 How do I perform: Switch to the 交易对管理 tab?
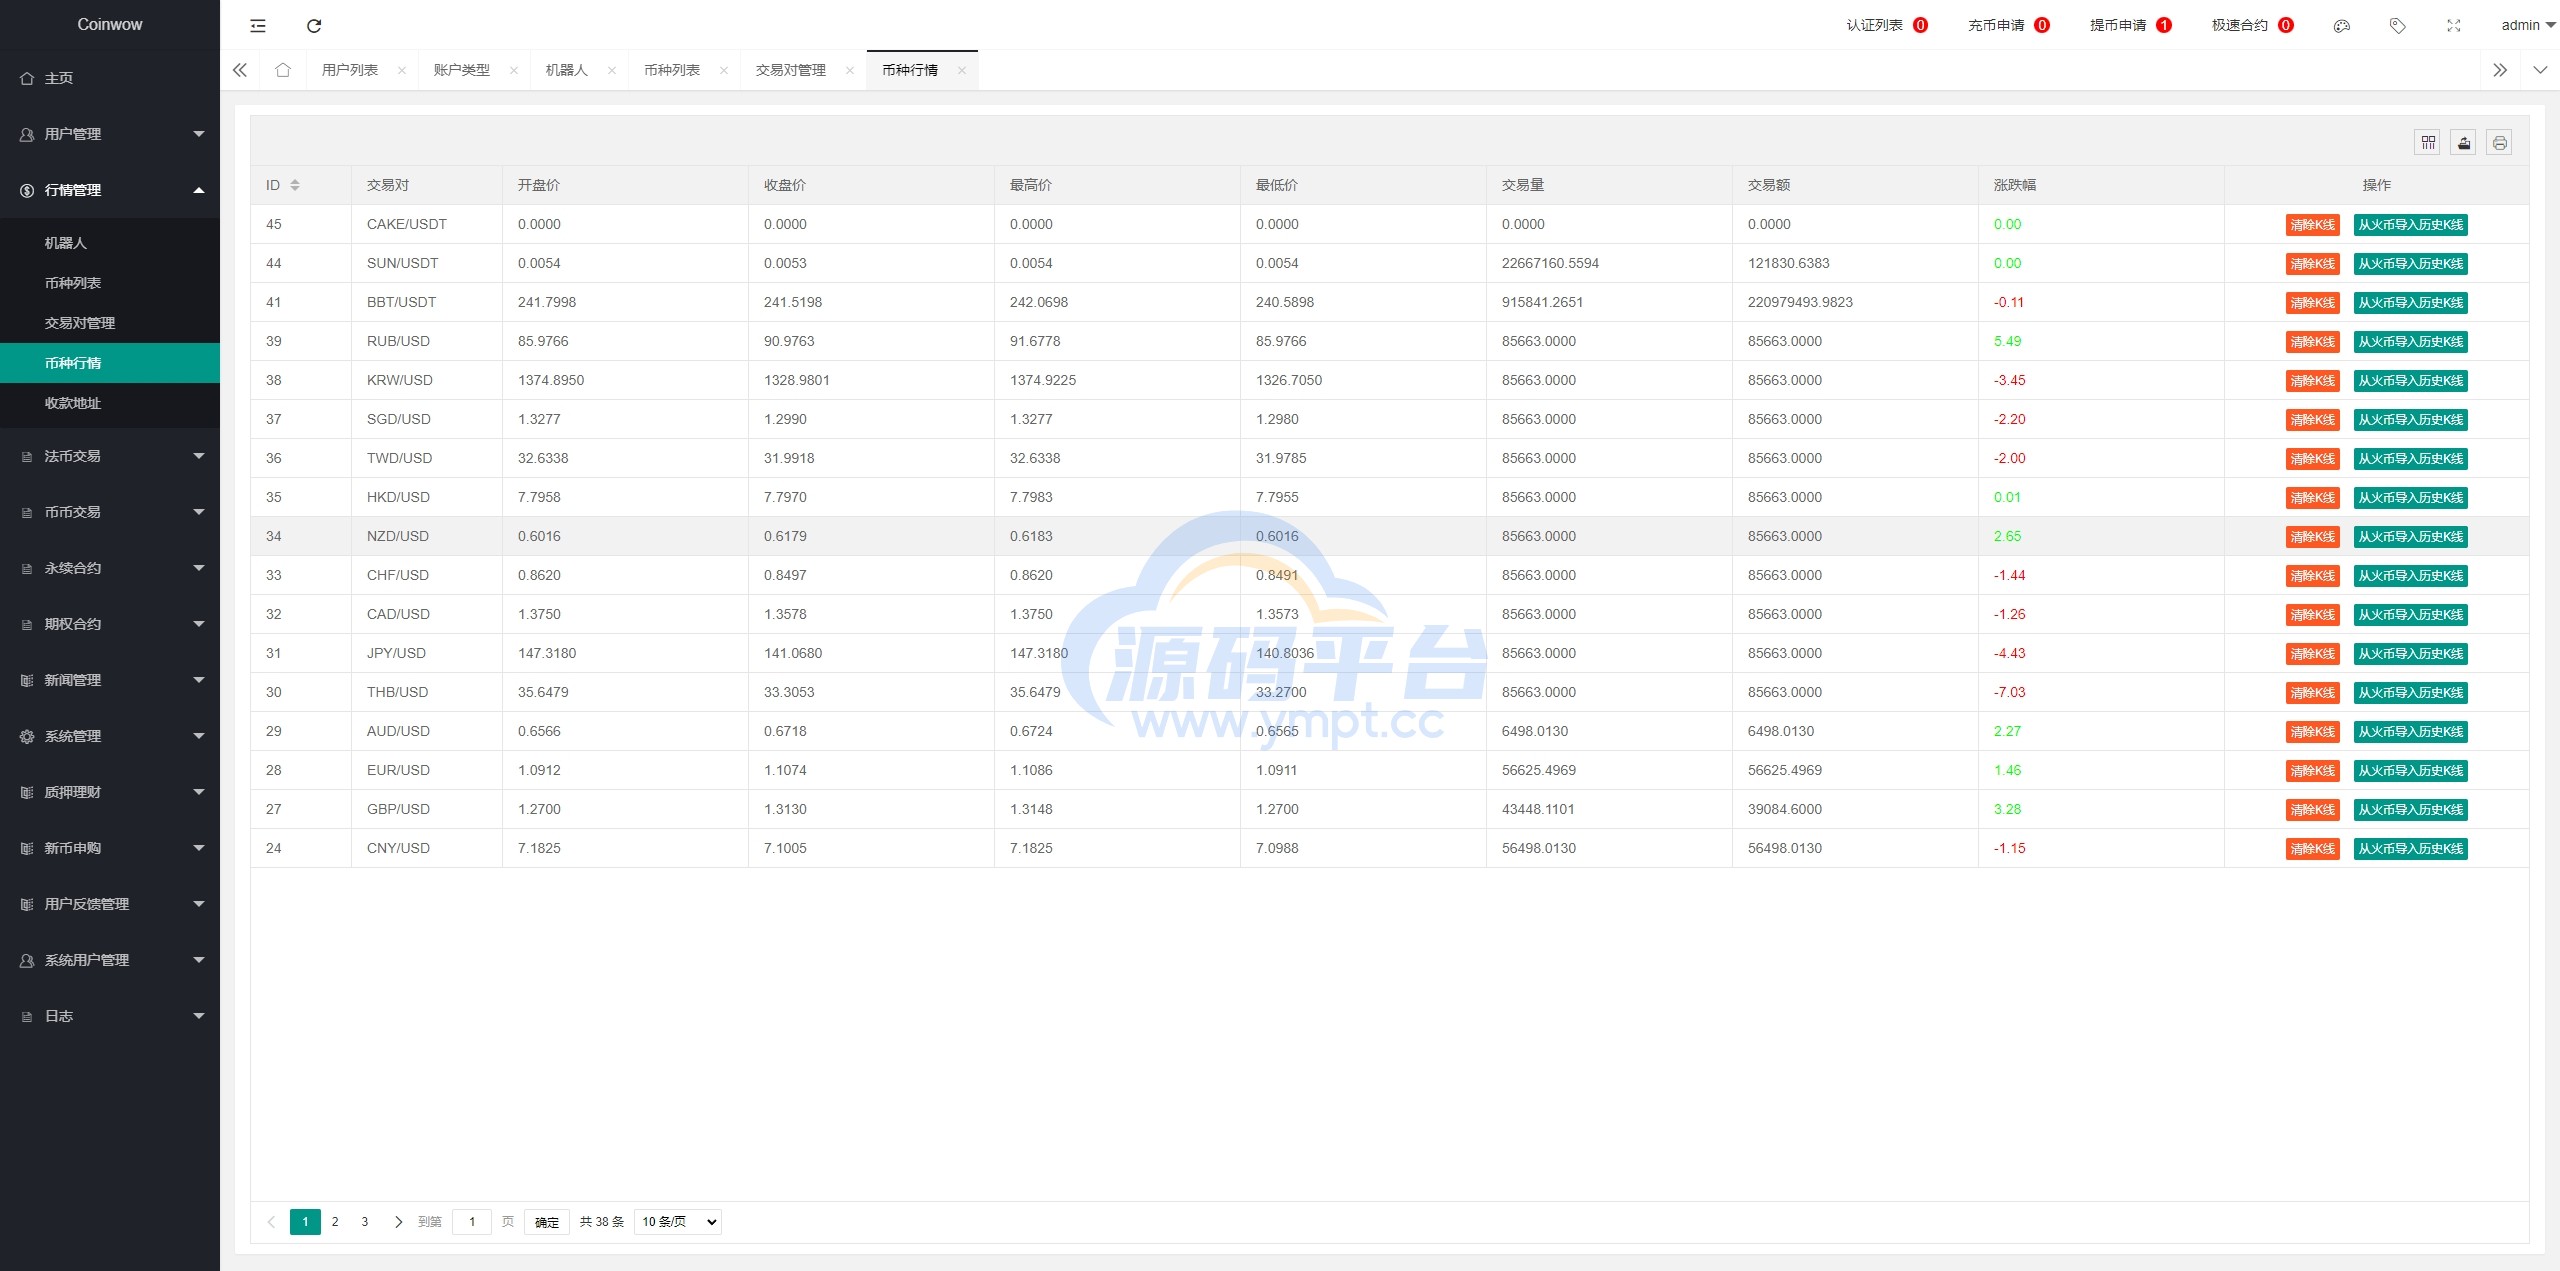pos(790,70)
